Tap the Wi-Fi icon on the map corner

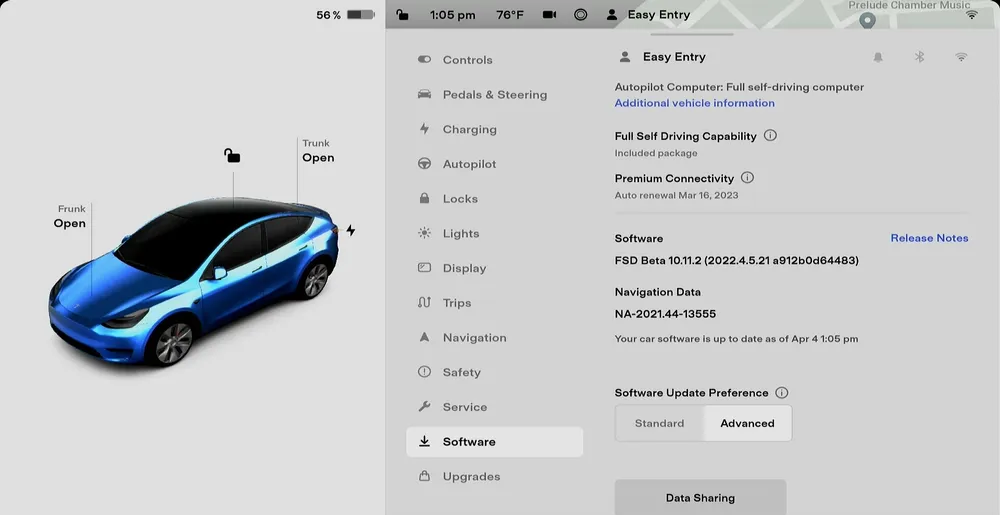click(971, 14)
